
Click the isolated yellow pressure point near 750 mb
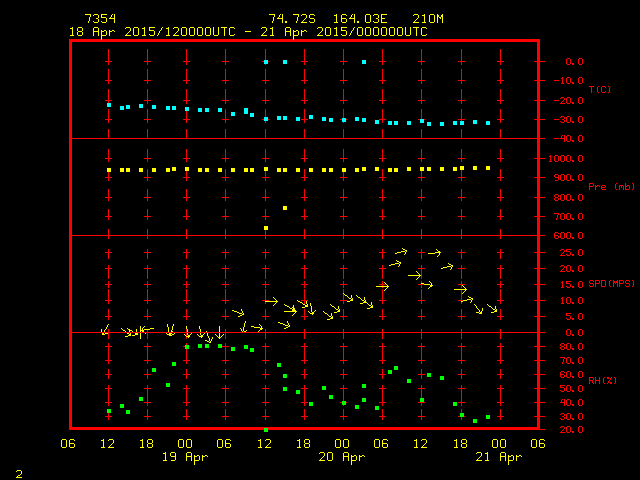pos(285,208)
